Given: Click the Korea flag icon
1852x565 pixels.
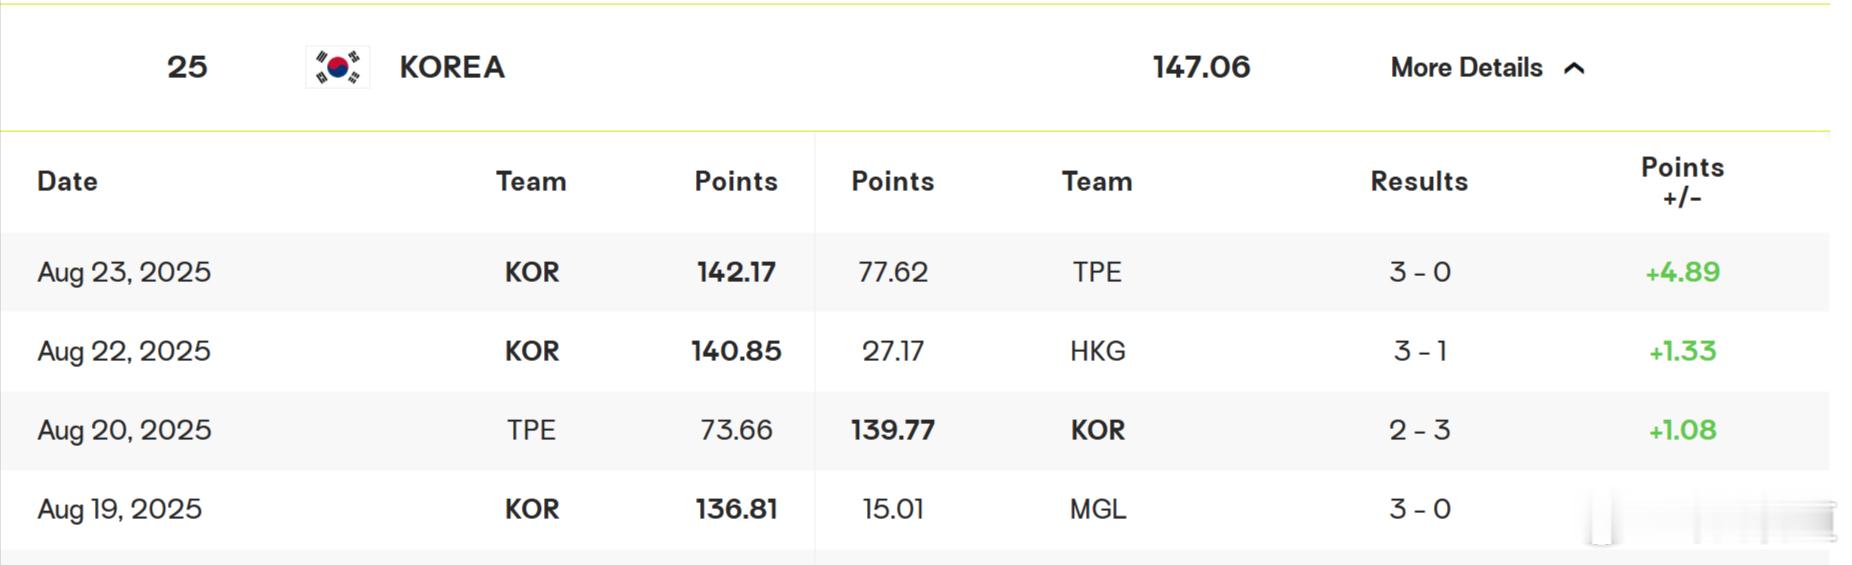Looking at the screenshot, I should pos(338,67).
